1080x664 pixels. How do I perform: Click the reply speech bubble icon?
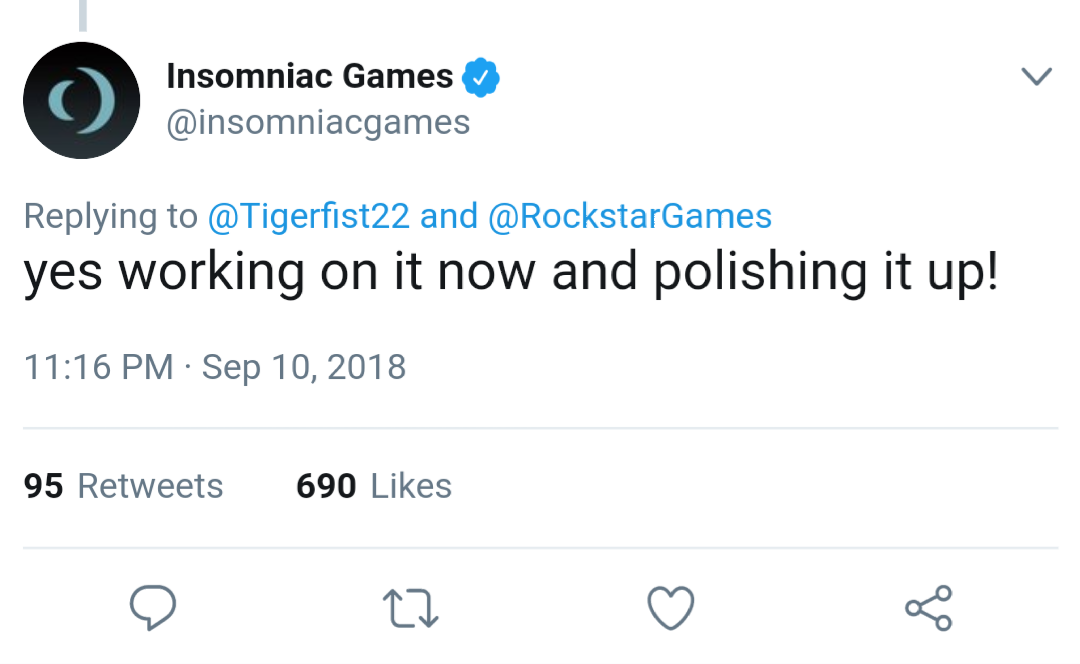tap(153, 607)
